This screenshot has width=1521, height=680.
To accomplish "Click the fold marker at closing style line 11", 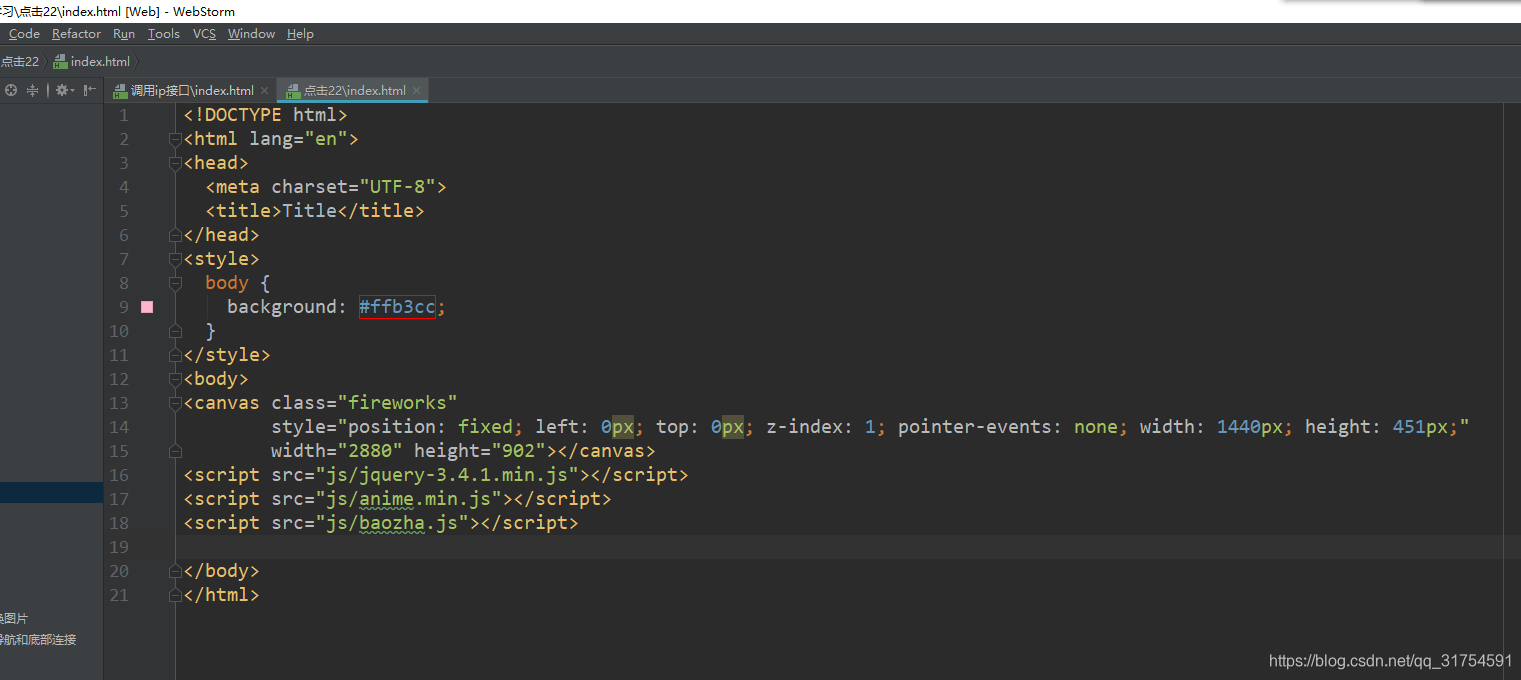I will tap(175, 355).
